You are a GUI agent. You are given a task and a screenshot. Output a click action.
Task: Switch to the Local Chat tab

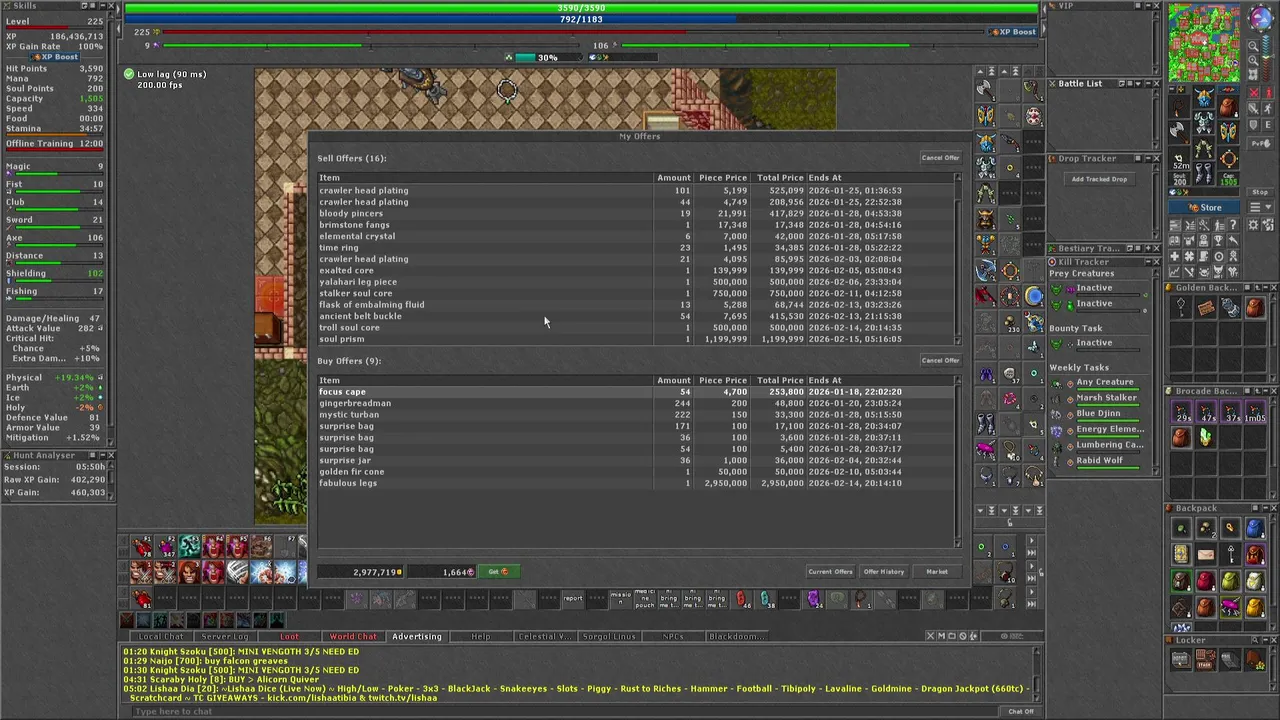coord(160,636)
